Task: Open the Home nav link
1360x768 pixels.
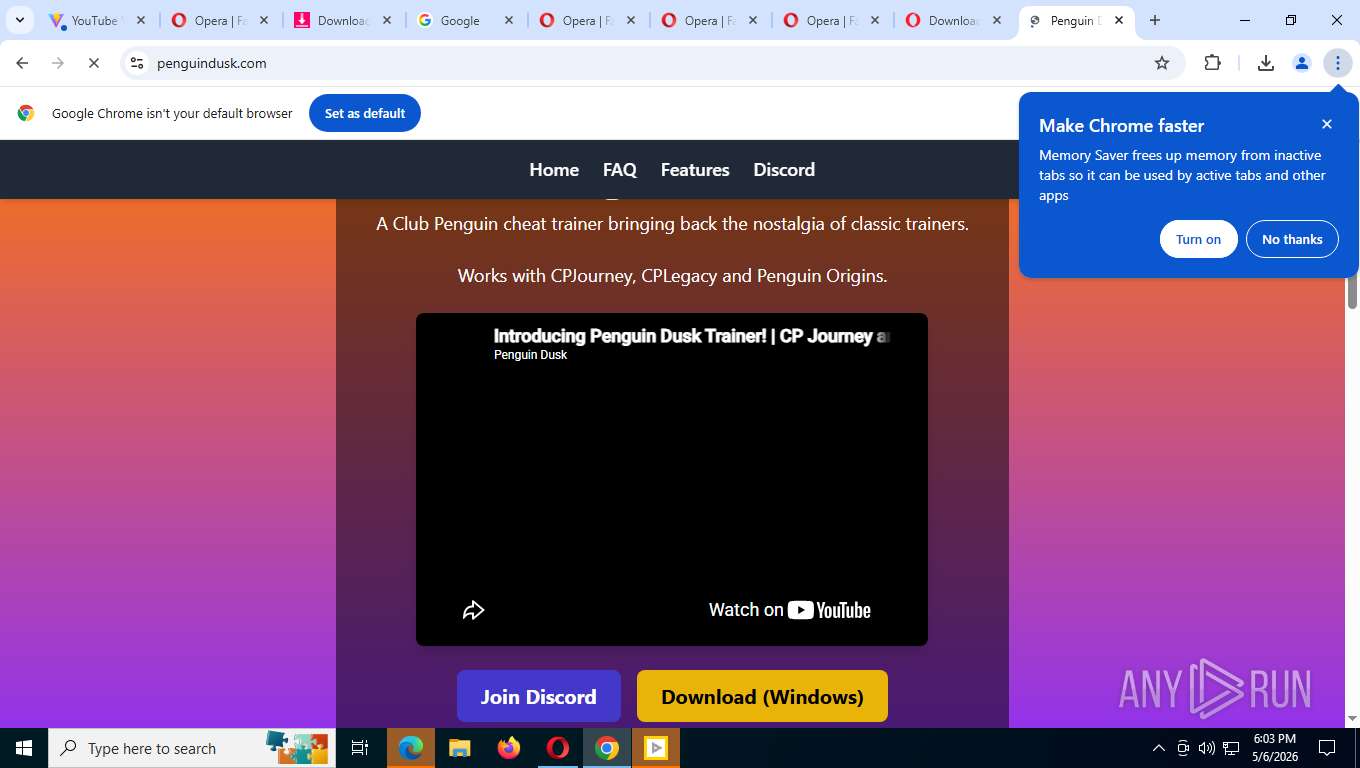Action: [x=554, y=169]
